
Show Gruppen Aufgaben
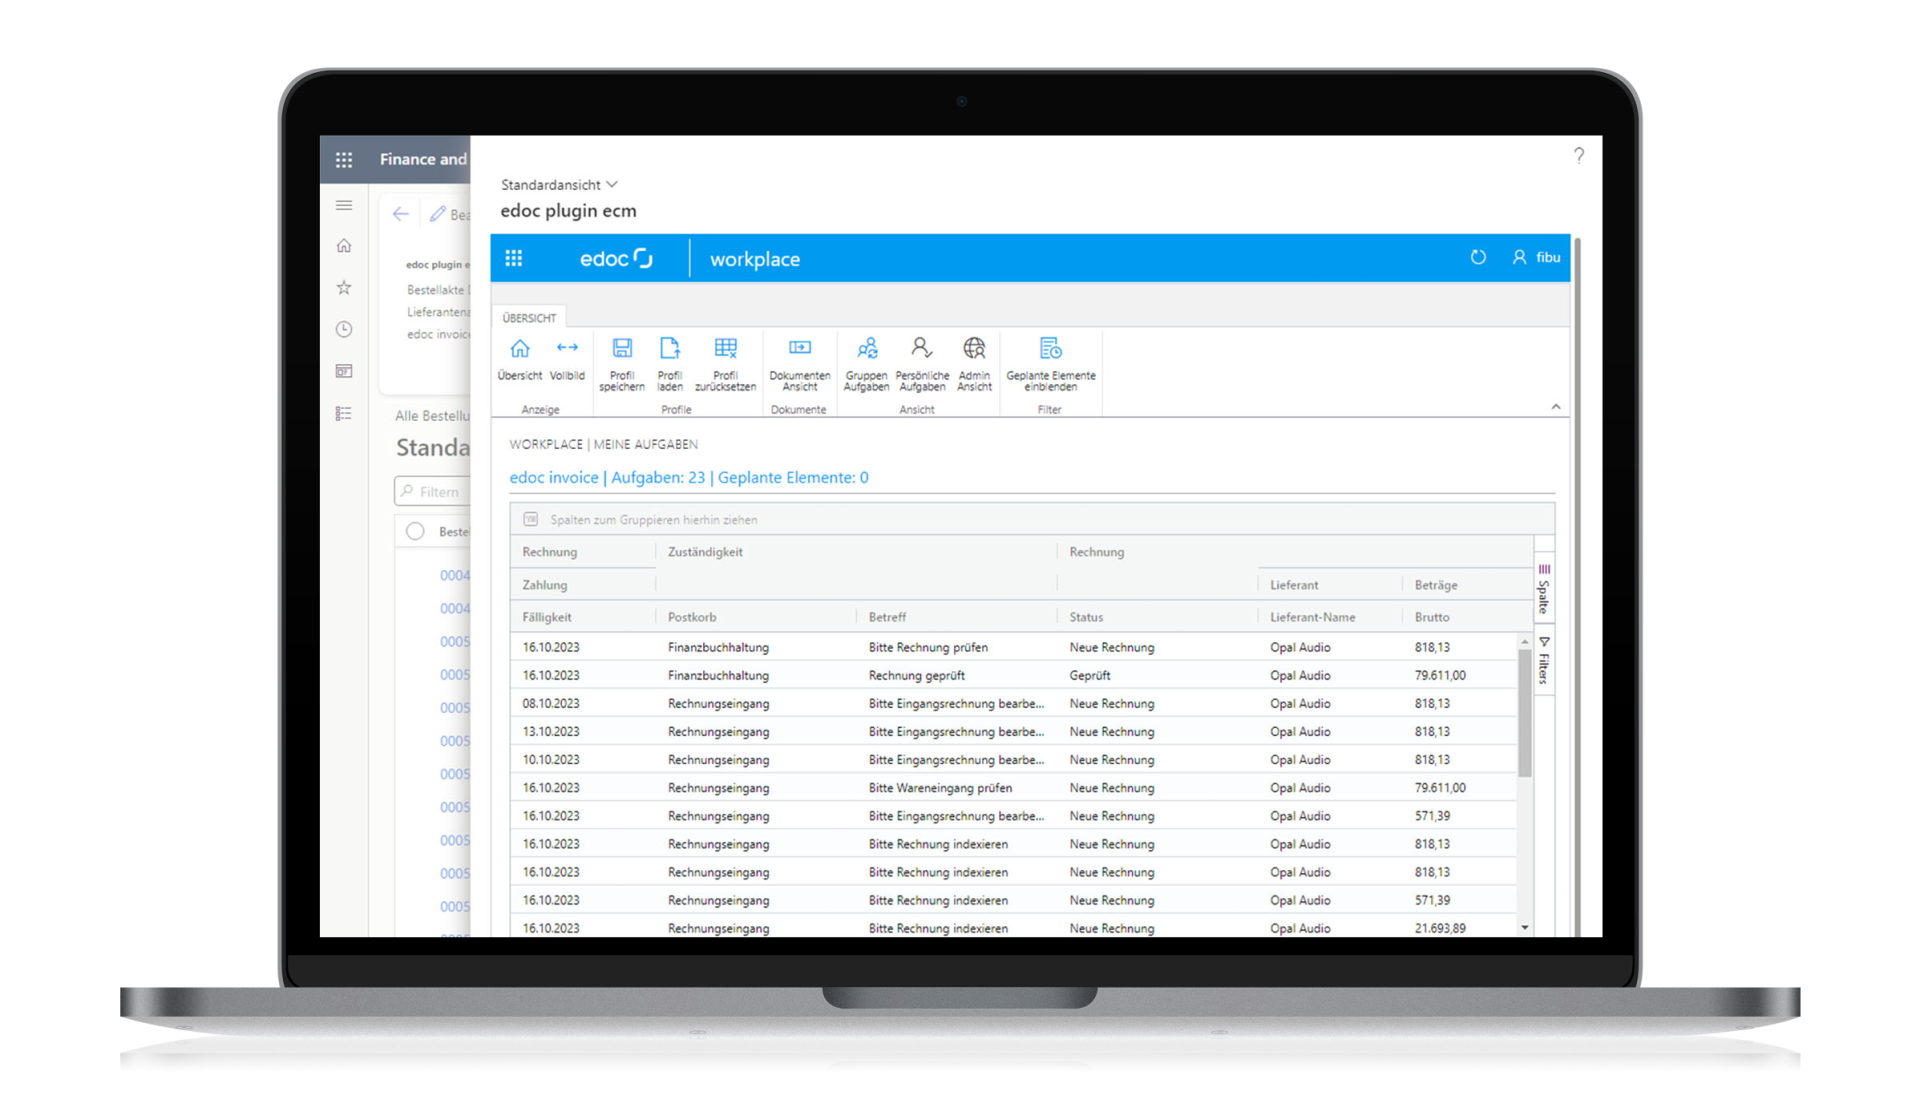pyautogui.click(x=866, y=365)
